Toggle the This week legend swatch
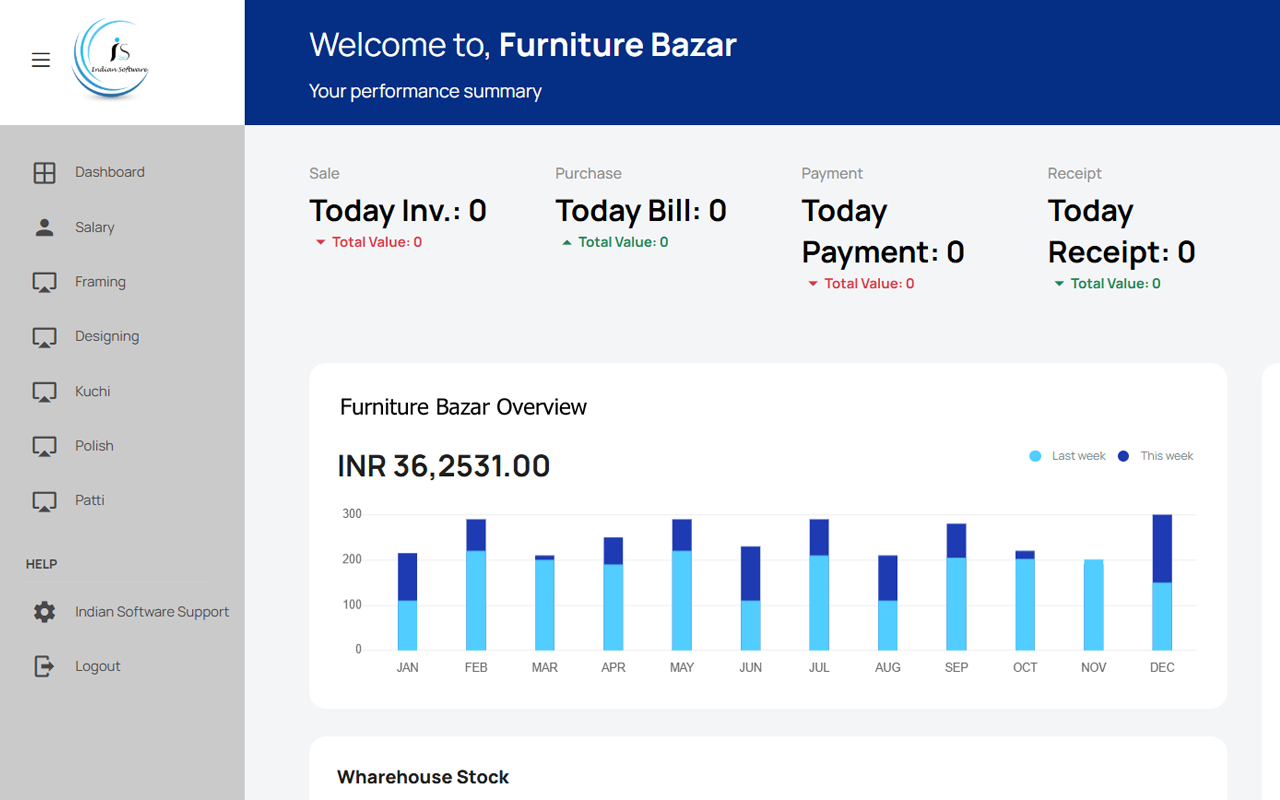Screen dimensions: 1280x800 (x=1123, y=456)
